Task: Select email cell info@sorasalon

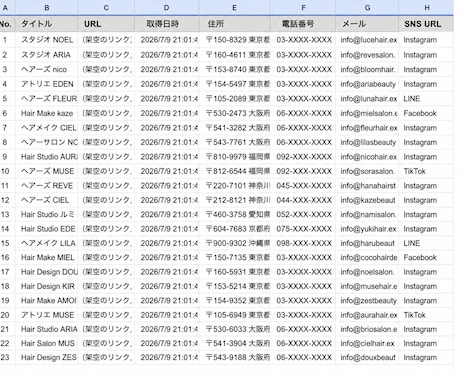Action: tap(367, 171)
